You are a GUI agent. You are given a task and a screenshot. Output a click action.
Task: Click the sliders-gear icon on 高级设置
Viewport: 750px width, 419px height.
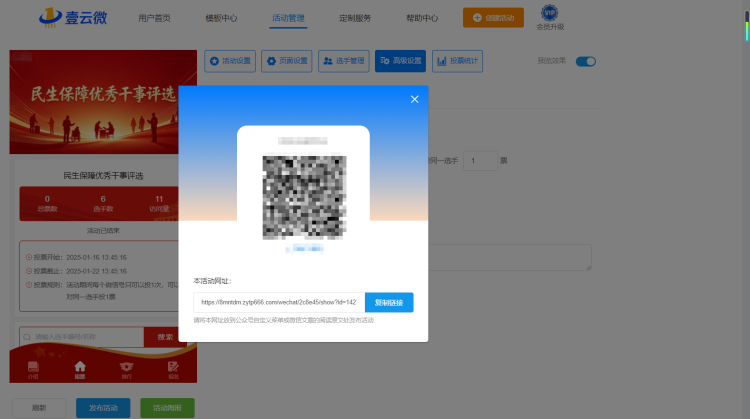(385, 61)
